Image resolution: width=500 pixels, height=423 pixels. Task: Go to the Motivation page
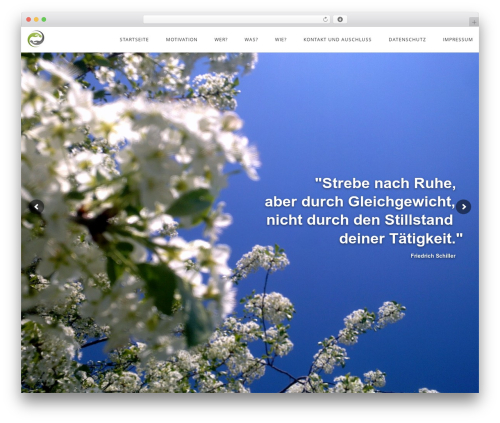pyautogui.click(x=181, y=40)
